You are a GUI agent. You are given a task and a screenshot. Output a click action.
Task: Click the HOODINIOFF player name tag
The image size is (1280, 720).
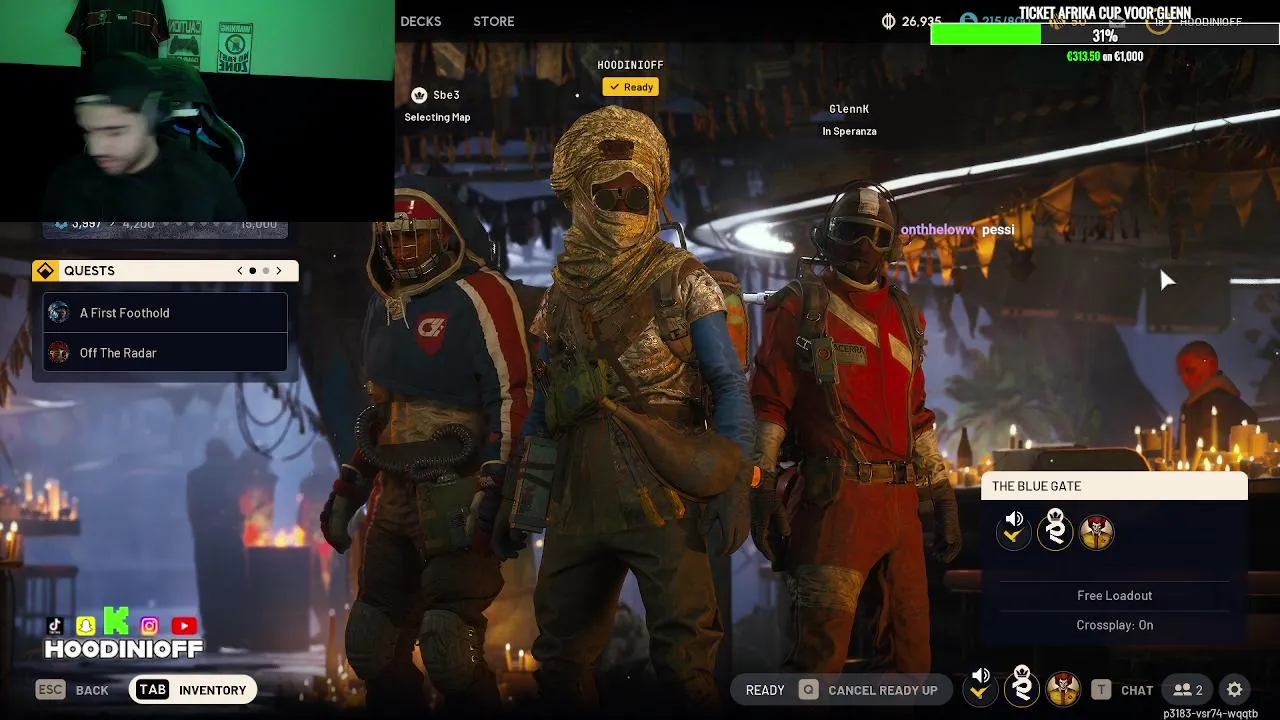point(630,65)
